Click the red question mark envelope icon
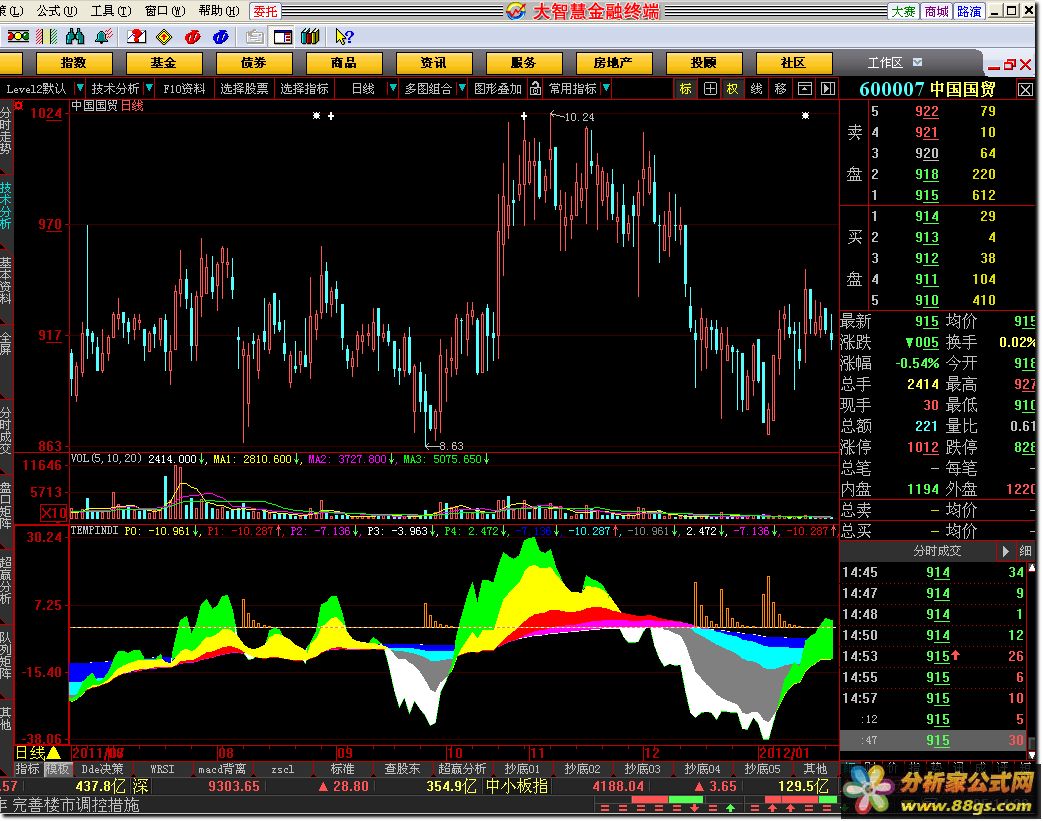Screen dimensions: 1043x821 [x=136, y=37]
